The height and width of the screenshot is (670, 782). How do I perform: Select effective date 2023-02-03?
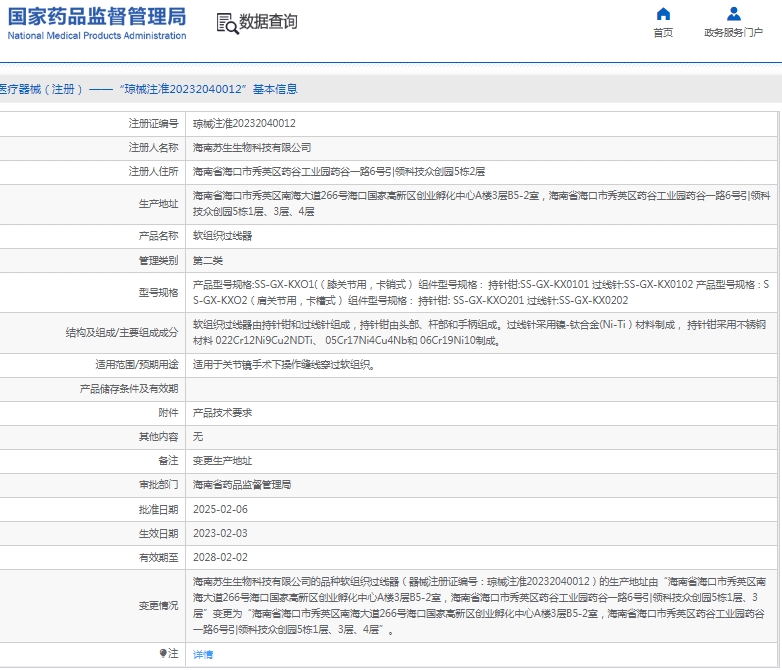point(220,533)
